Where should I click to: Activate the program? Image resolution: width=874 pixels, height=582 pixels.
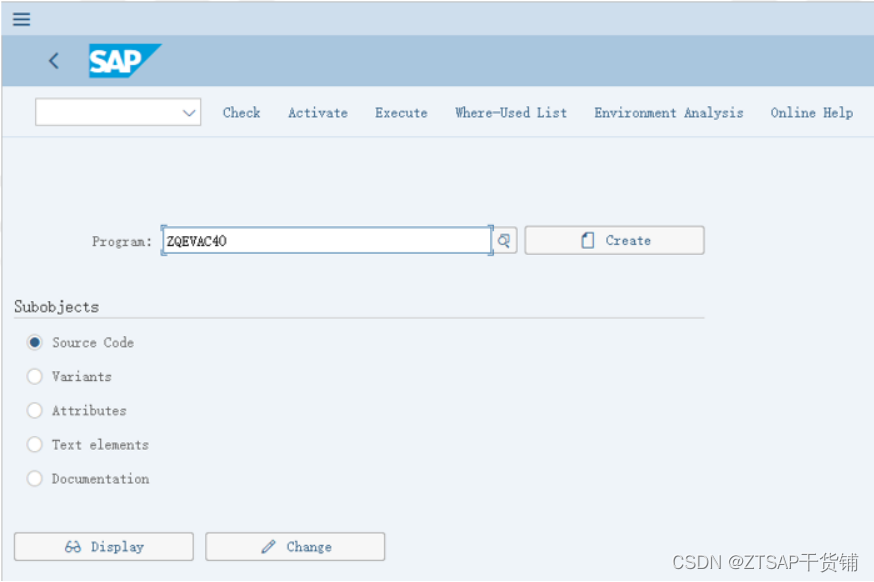tap(317, 112)
